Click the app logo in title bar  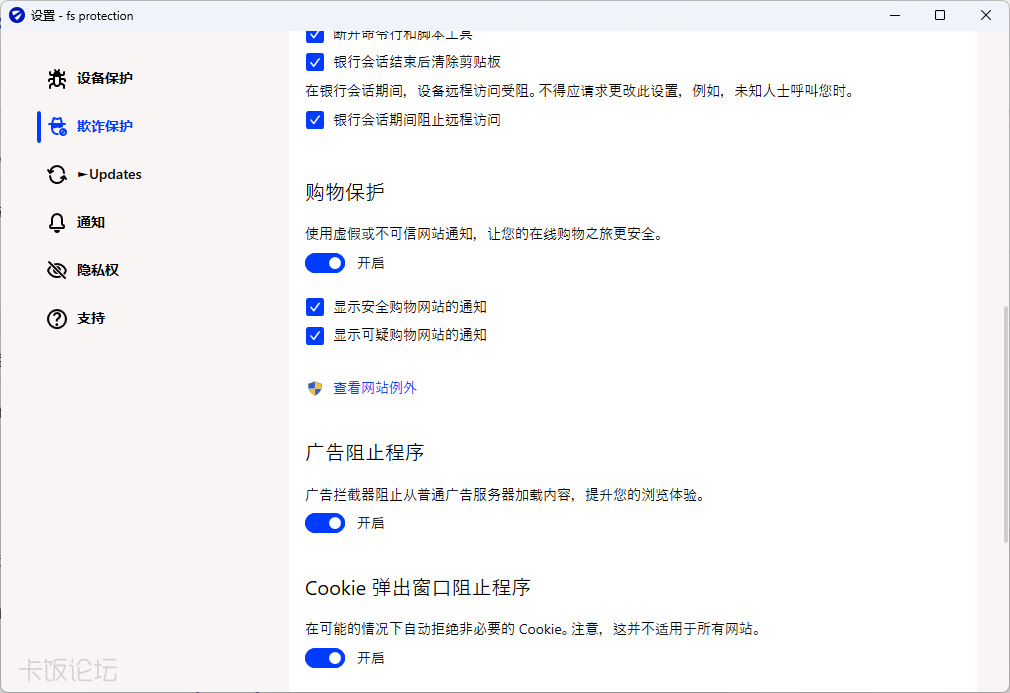17,15
